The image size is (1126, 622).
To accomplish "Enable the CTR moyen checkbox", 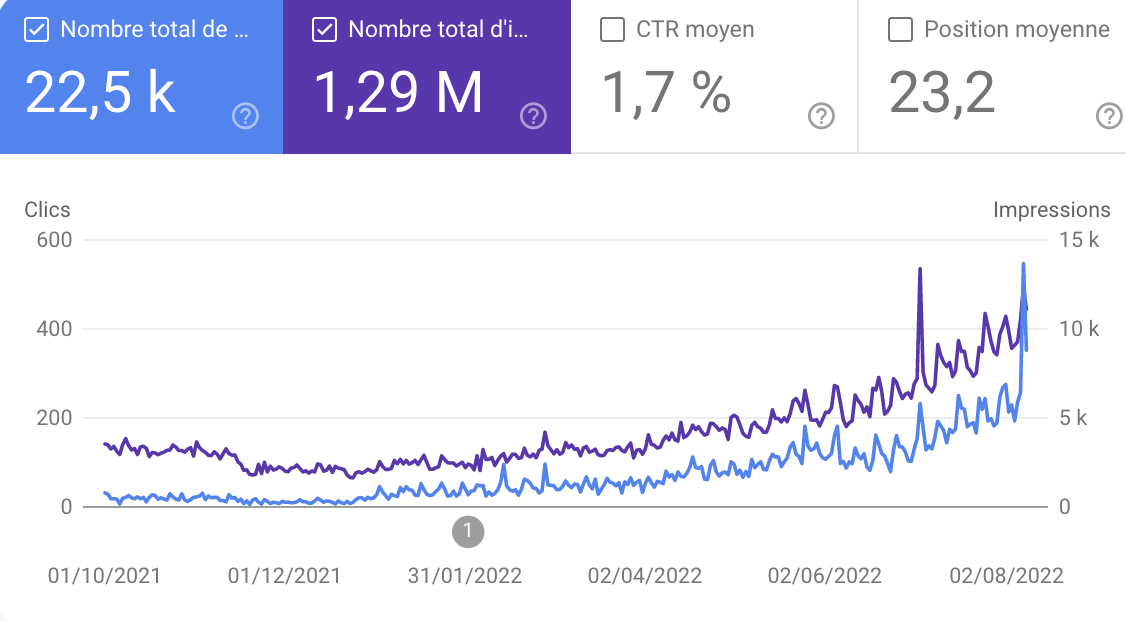I will (x=612, y=30).
